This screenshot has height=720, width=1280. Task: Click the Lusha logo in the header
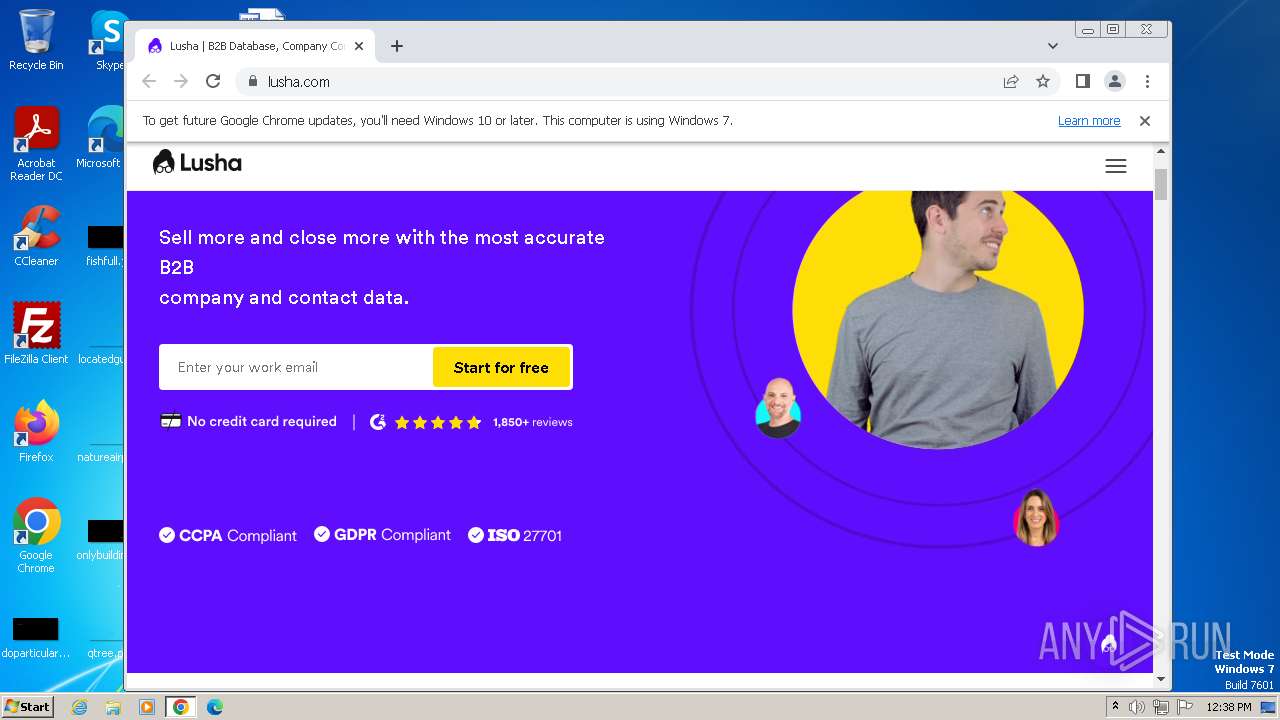tap(197, 162)
